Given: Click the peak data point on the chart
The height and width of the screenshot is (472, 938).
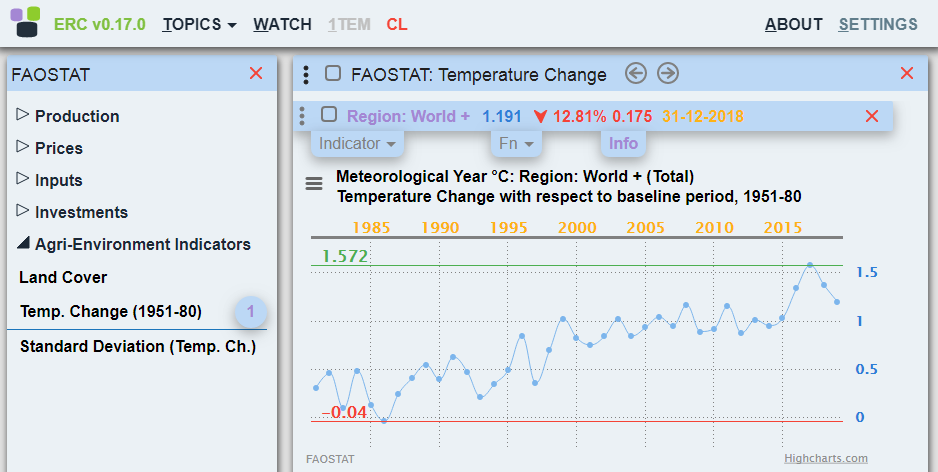Looking at the screenshot, I should point(810,264).
